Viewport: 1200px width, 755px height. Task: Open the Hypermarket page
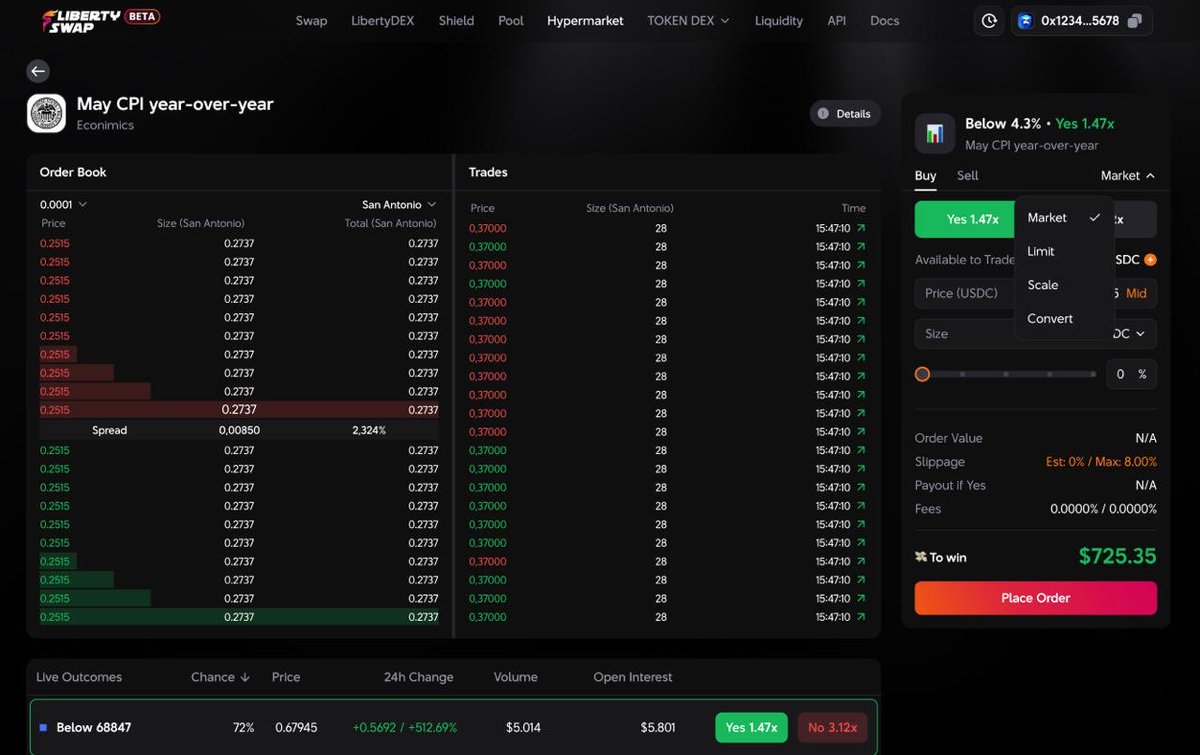coord(585,20)
